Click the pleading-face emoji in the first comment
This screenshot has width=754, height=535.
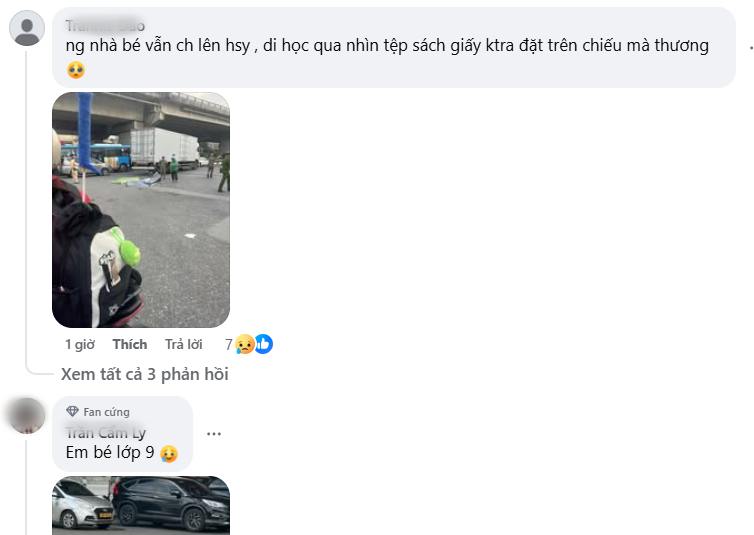click(x=75, y=70)
